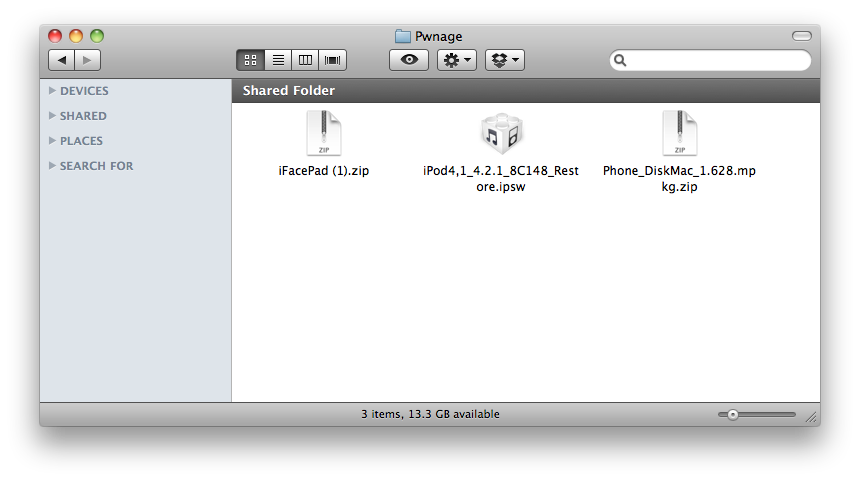Click the toolbar hide pill button
The image size is (860, 481).
tap(802, 36)
